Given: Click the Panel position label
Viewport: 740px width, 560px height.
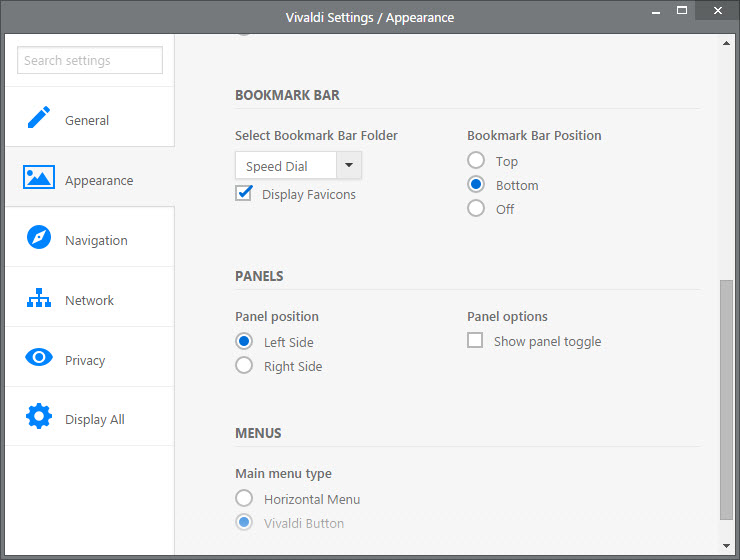Looking at the screenshot, I should pyautogui.click(x=277, y=317).
